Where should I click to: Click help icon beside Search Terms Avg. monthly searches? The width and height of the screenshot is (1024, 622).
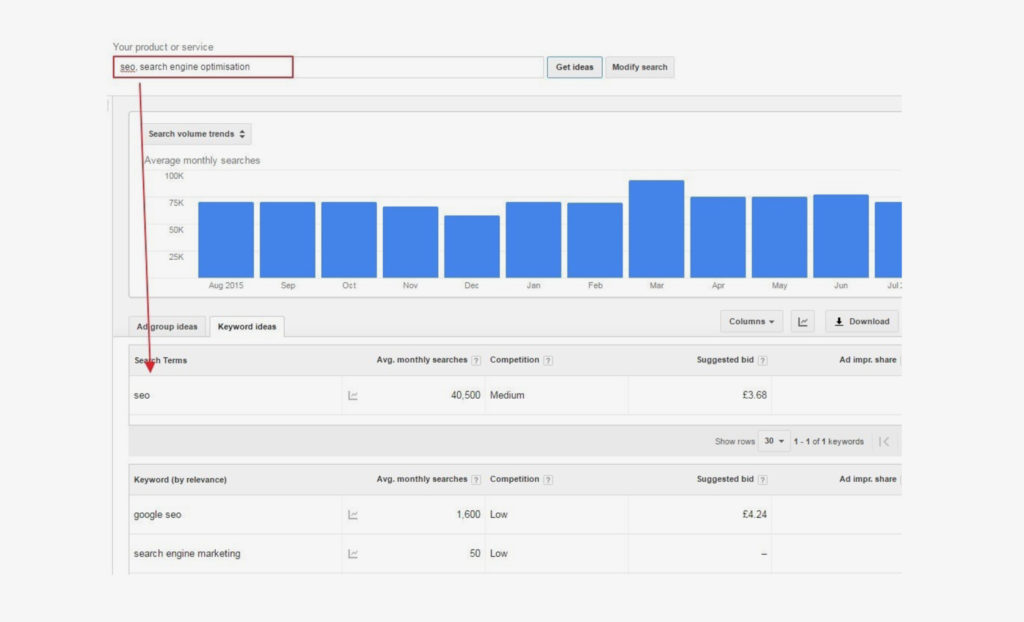(476, 361)
